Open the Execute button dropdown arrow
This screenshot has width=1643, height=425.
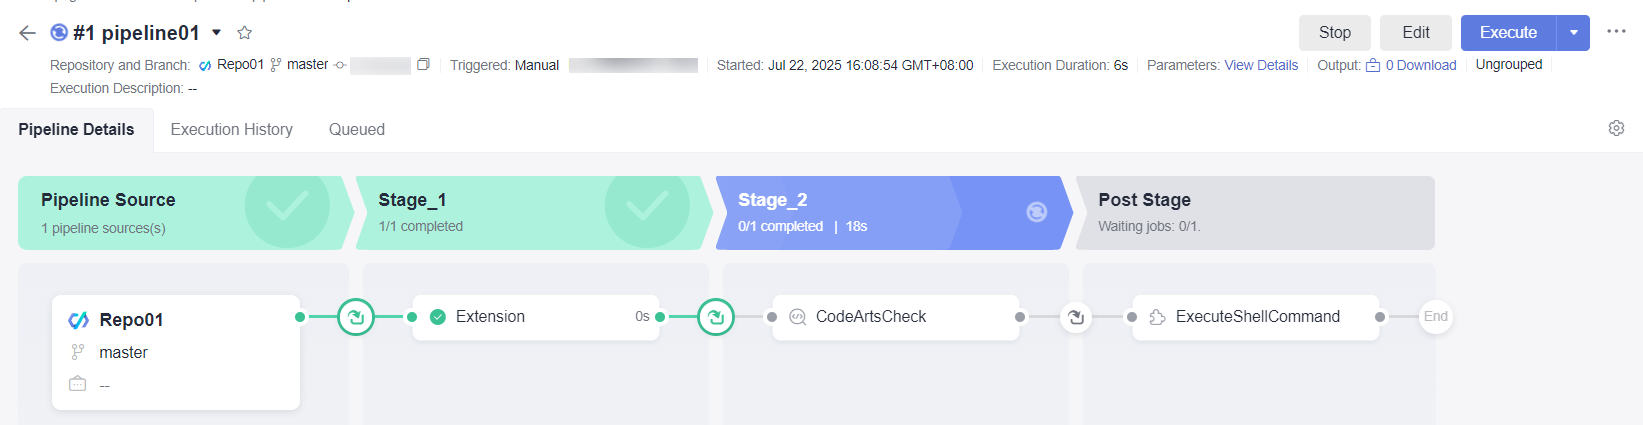(x=1574, y=33)
